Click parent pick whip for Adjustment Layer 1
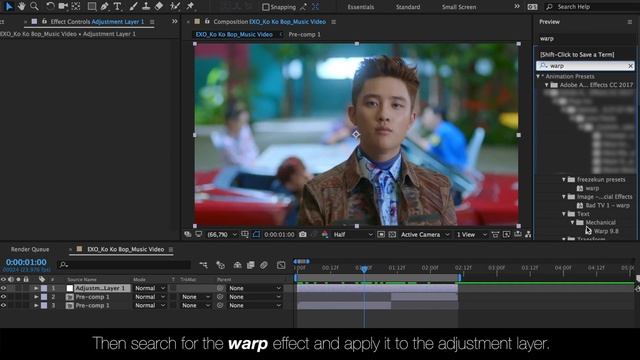Screen dimensions: 640x360 click(220, 288)
